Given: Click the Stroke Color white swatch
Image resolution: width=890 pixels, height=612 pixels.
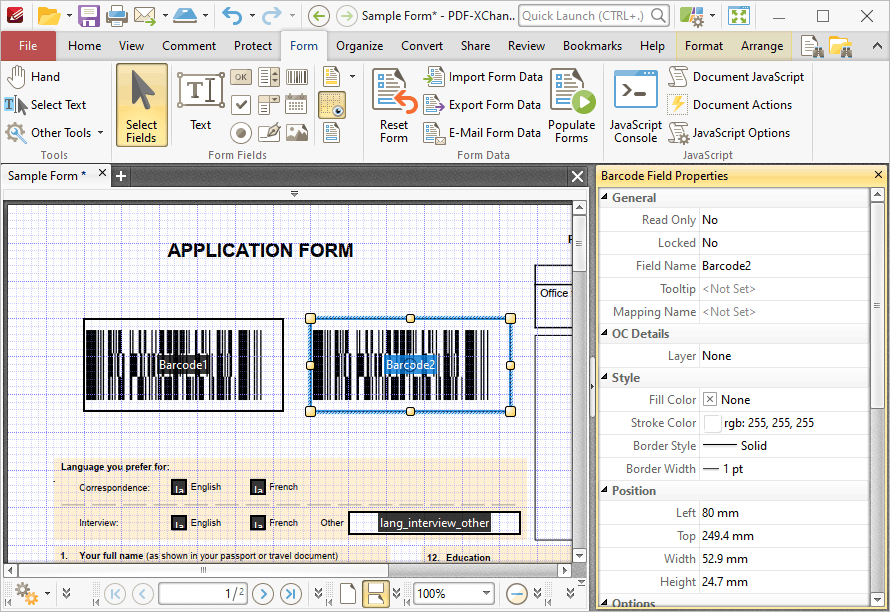Looking at the screenshot, I should 712,423.
